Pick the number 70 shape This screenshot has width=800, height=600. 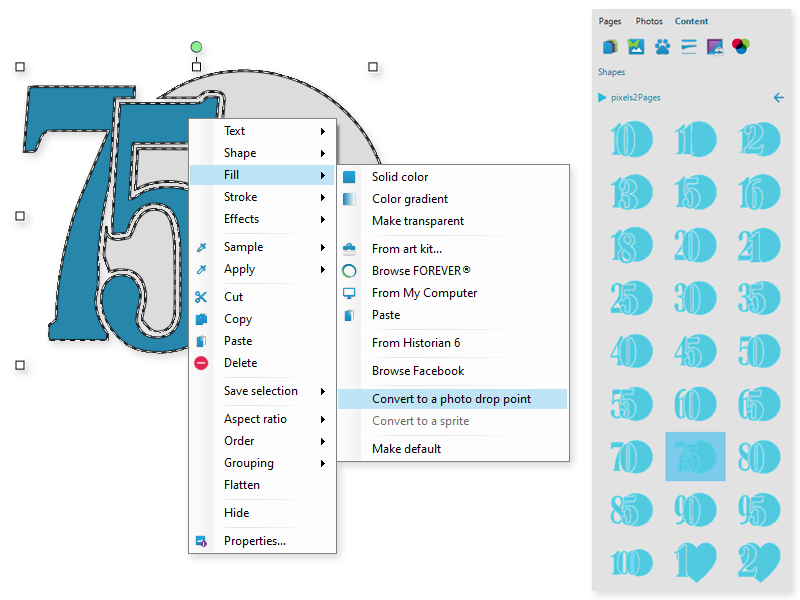click(x=632, y=457)
